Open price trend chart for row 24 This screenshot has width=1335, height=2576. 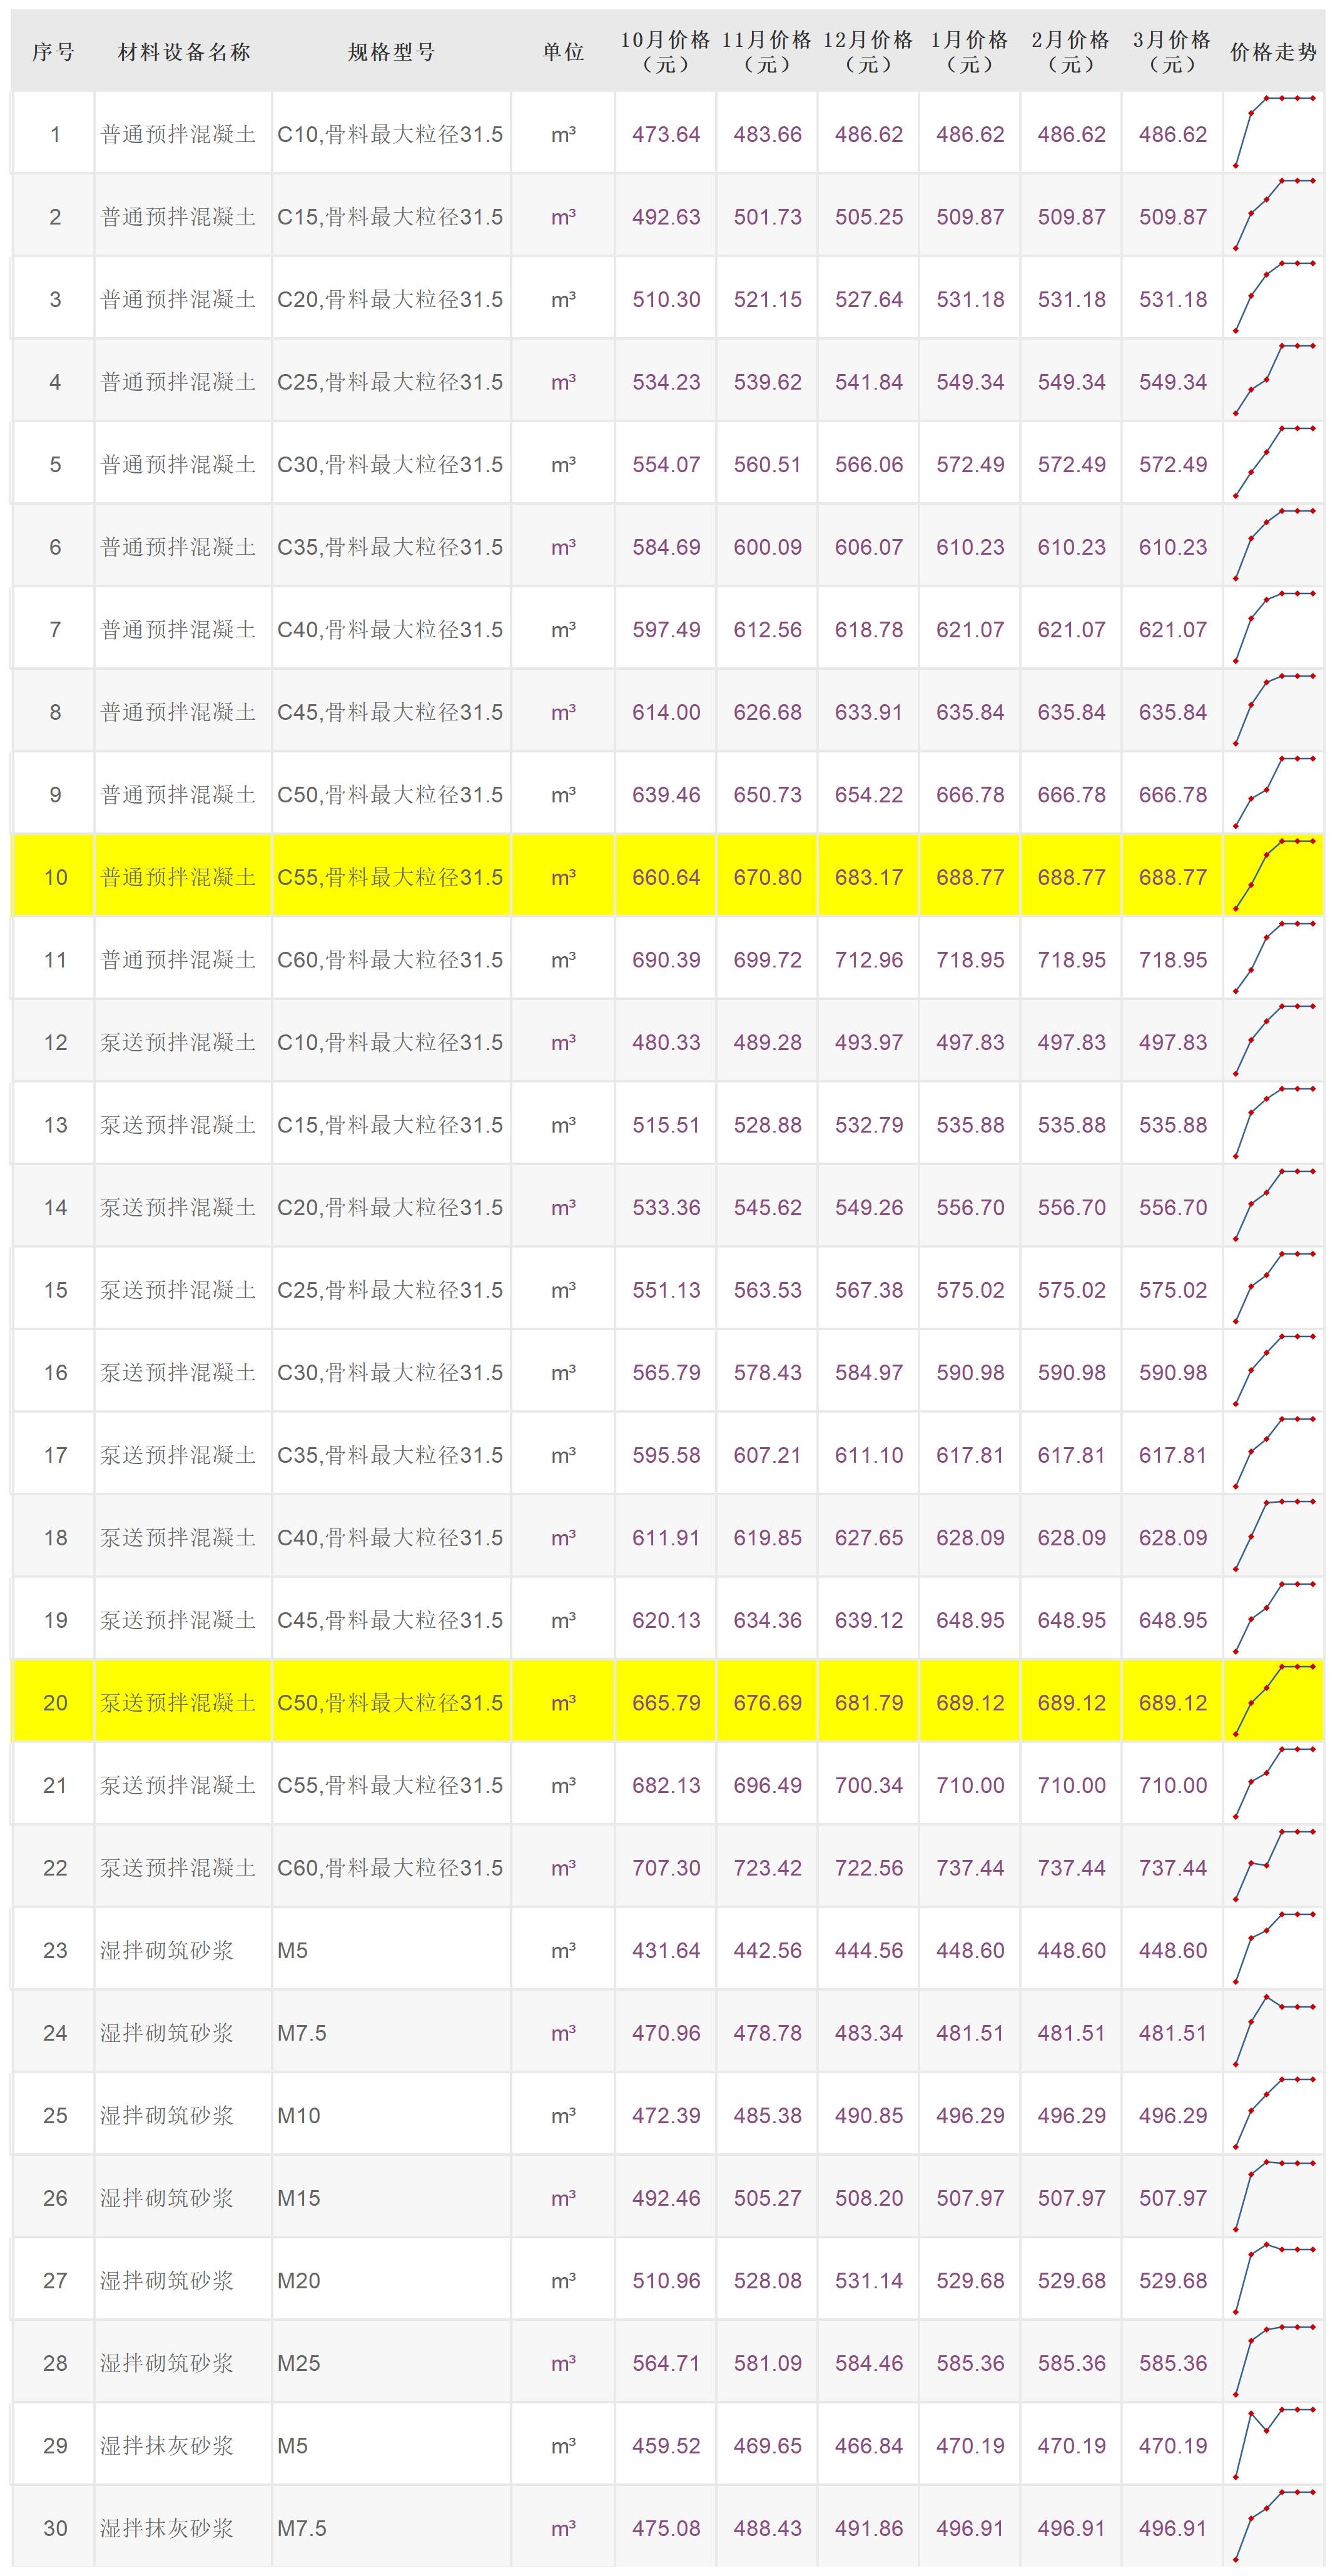coord(1274,2032)
